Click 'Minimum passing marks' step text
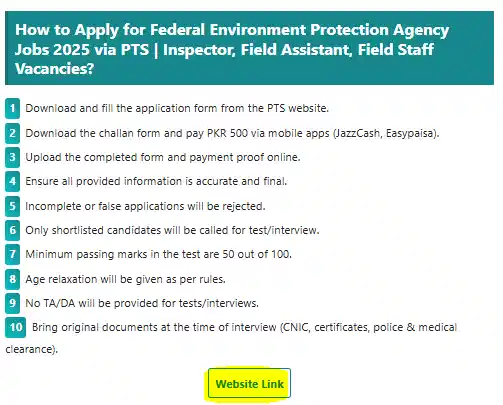Screen dimensions: 503x405 click(158, 254)
